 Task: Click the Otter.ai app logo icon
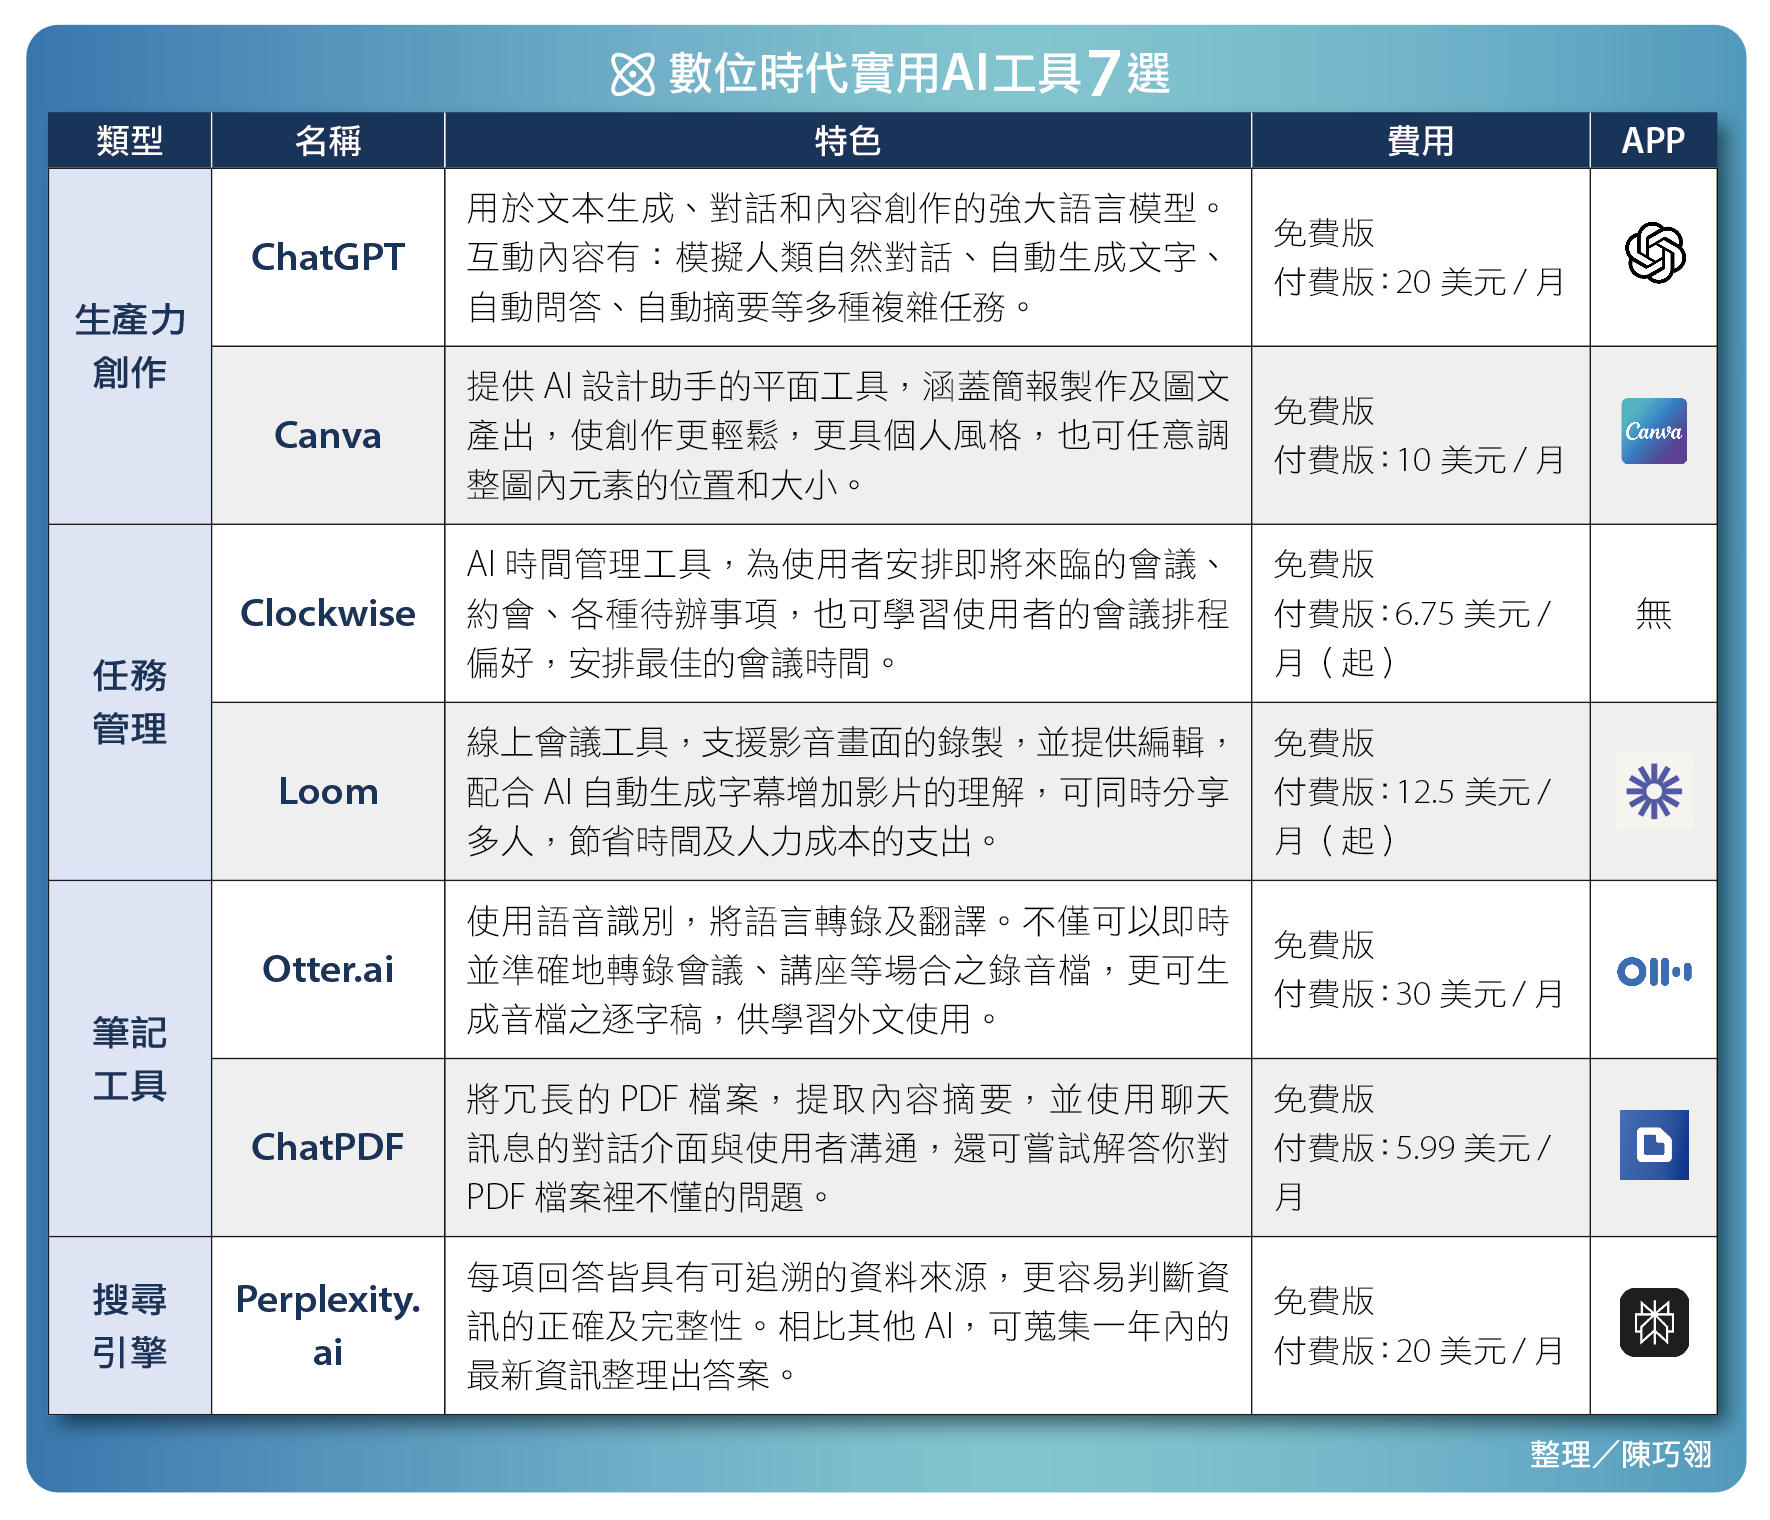click(1654, 971)
